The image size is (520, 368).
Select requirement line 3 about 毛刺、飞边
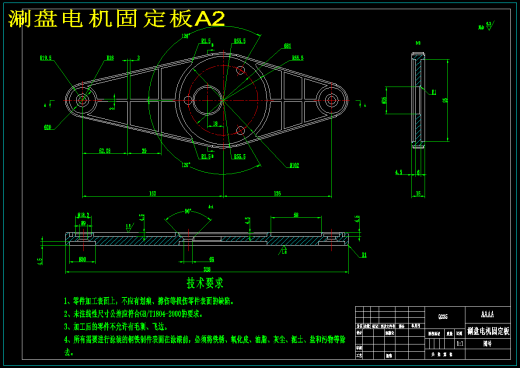click(x=116, y=327)
